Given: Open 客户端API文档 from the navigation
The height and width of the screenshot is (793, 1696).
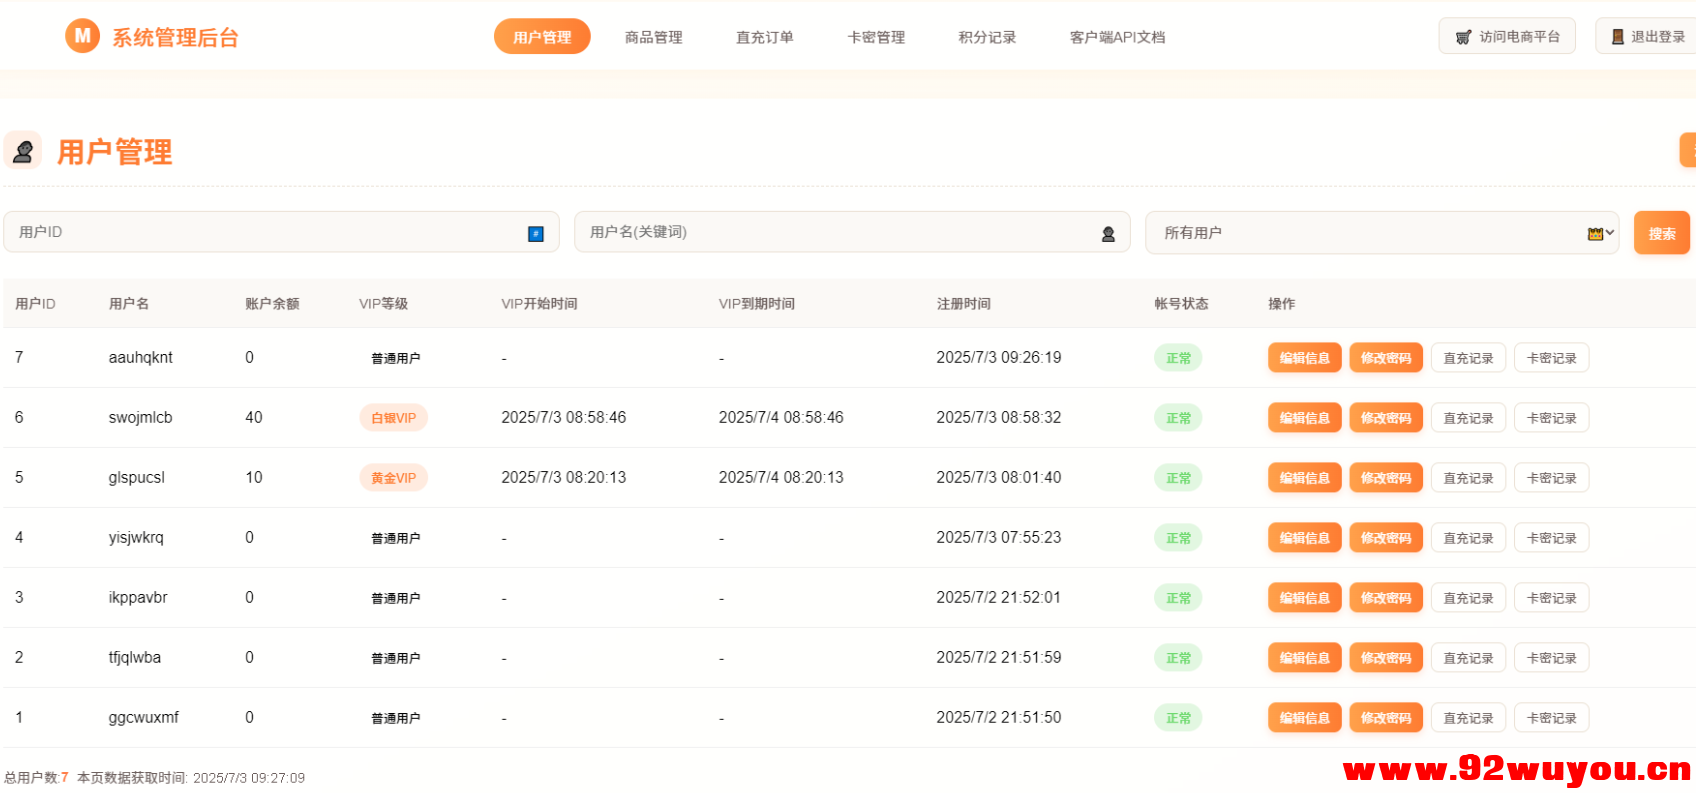Looking at the screenshot, I should tap(1117, 37).
